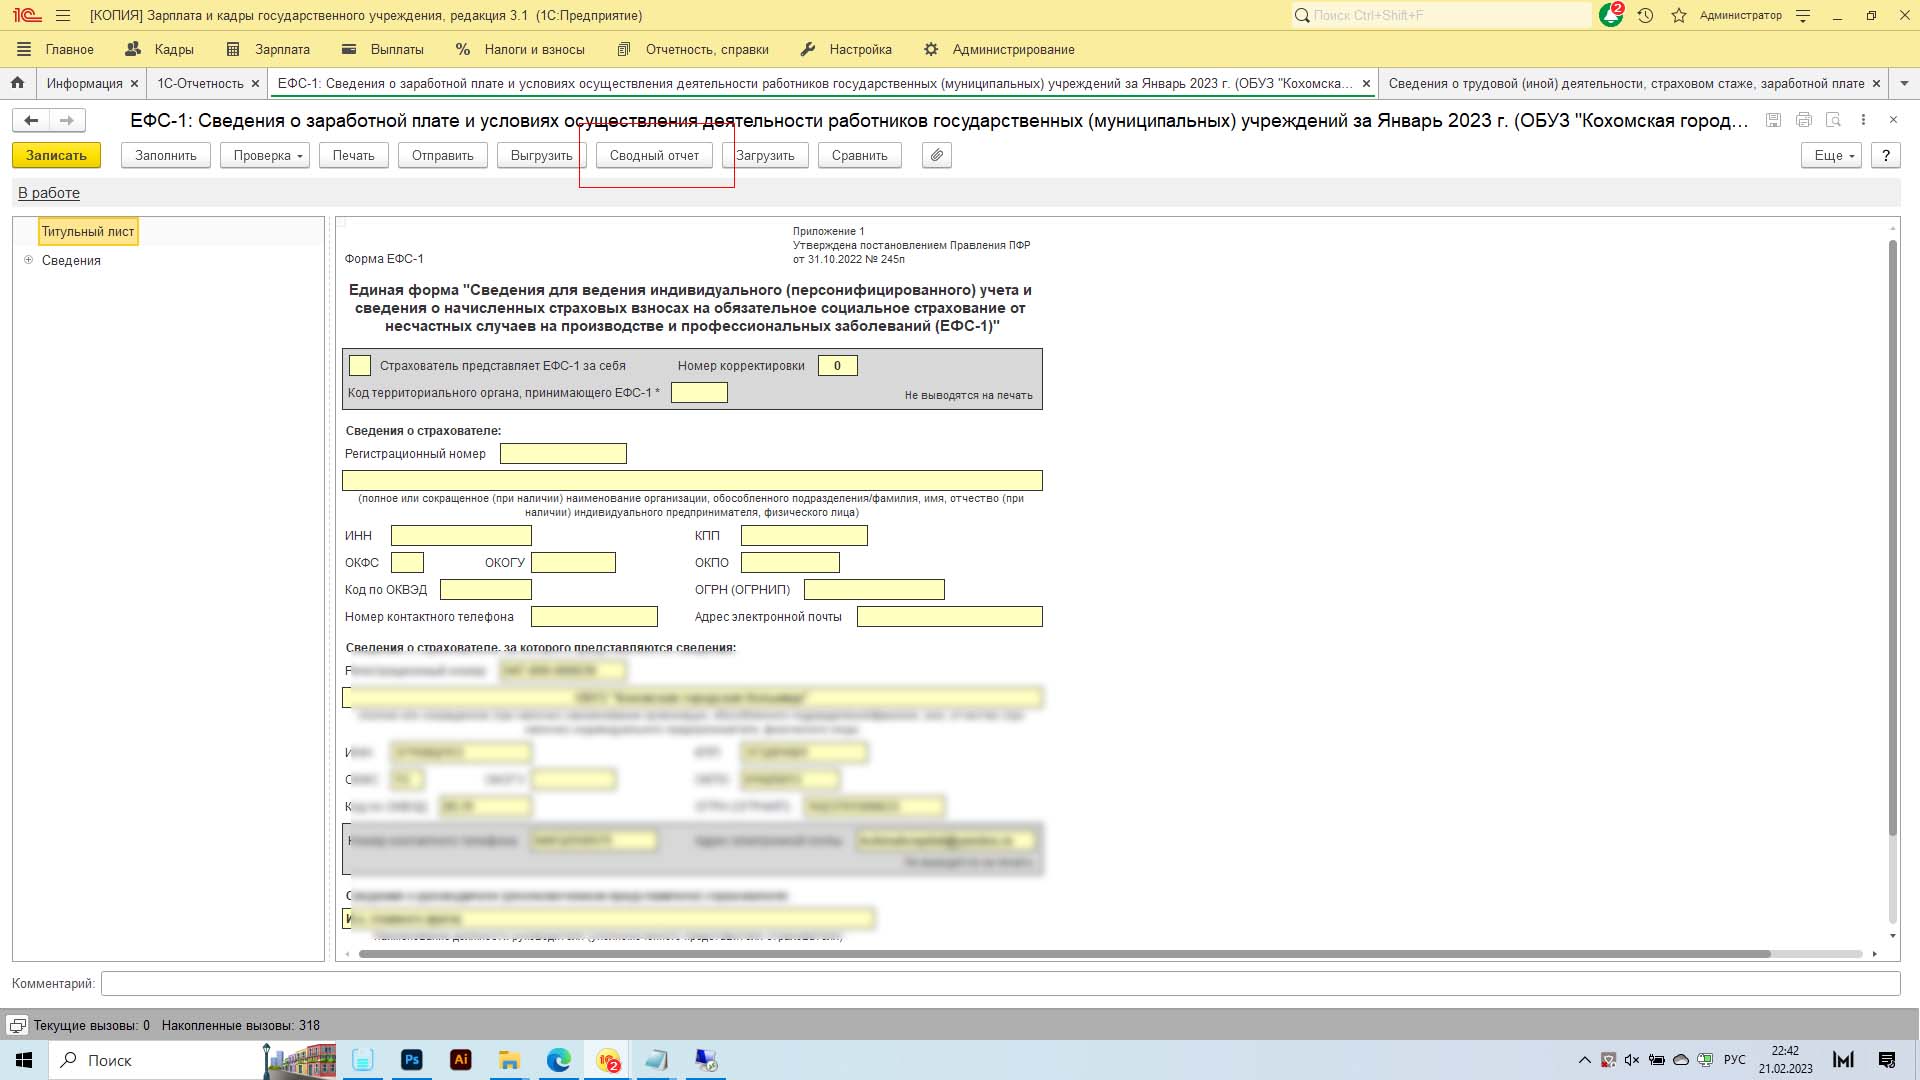Click the Выгрузить button
This screenshot has width=1920, height=1080.
point(541,155)
